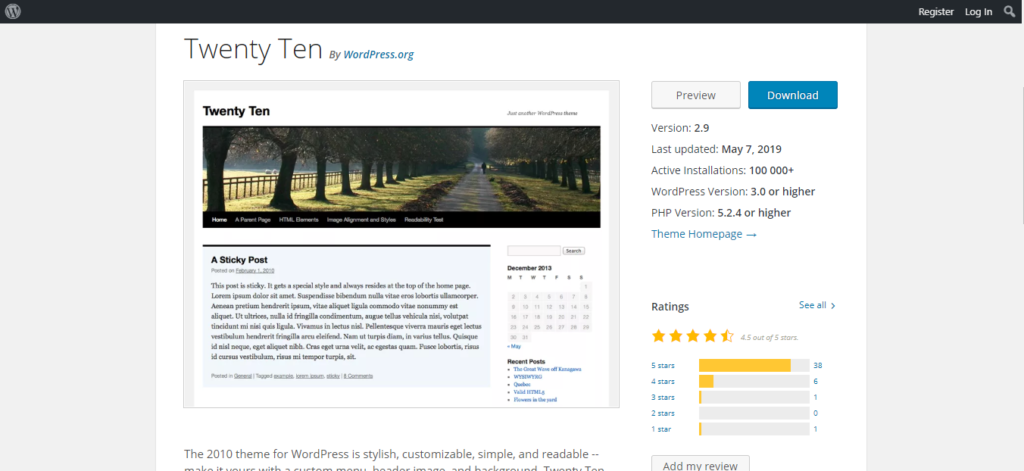1024x471 pixels.
Task: Click the Twenty Ten theme screenshot
Action: click(x=401, y=244)
